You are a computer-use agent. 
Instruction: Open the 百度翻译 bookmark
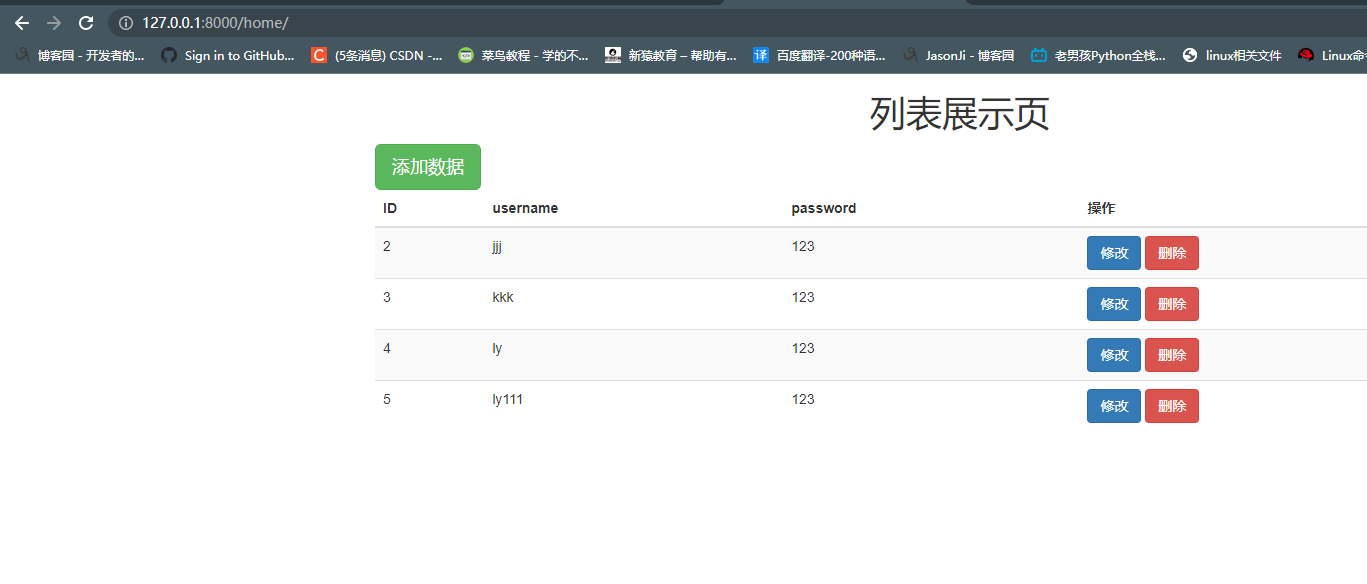tap(819, 56)
